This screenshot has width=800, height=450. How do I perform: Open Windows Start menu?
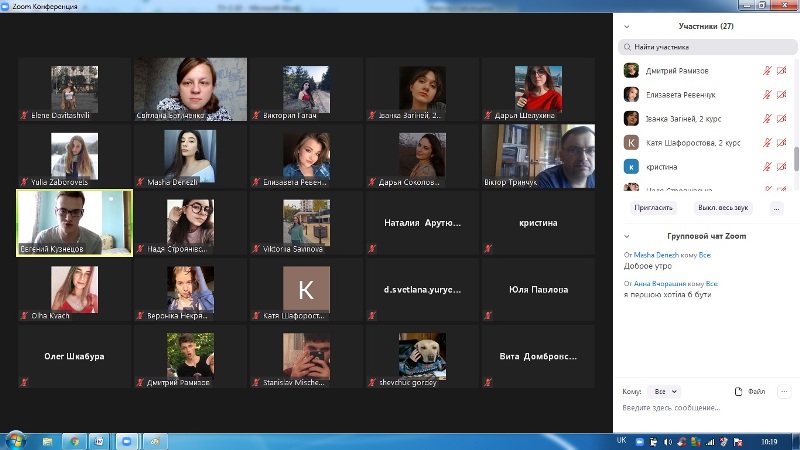[x=15, y=441]
